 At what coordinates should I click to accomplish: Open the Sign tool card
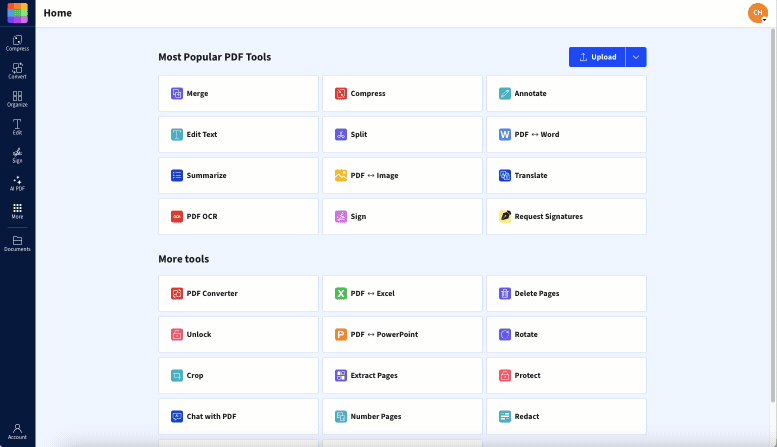click(402, 217)
